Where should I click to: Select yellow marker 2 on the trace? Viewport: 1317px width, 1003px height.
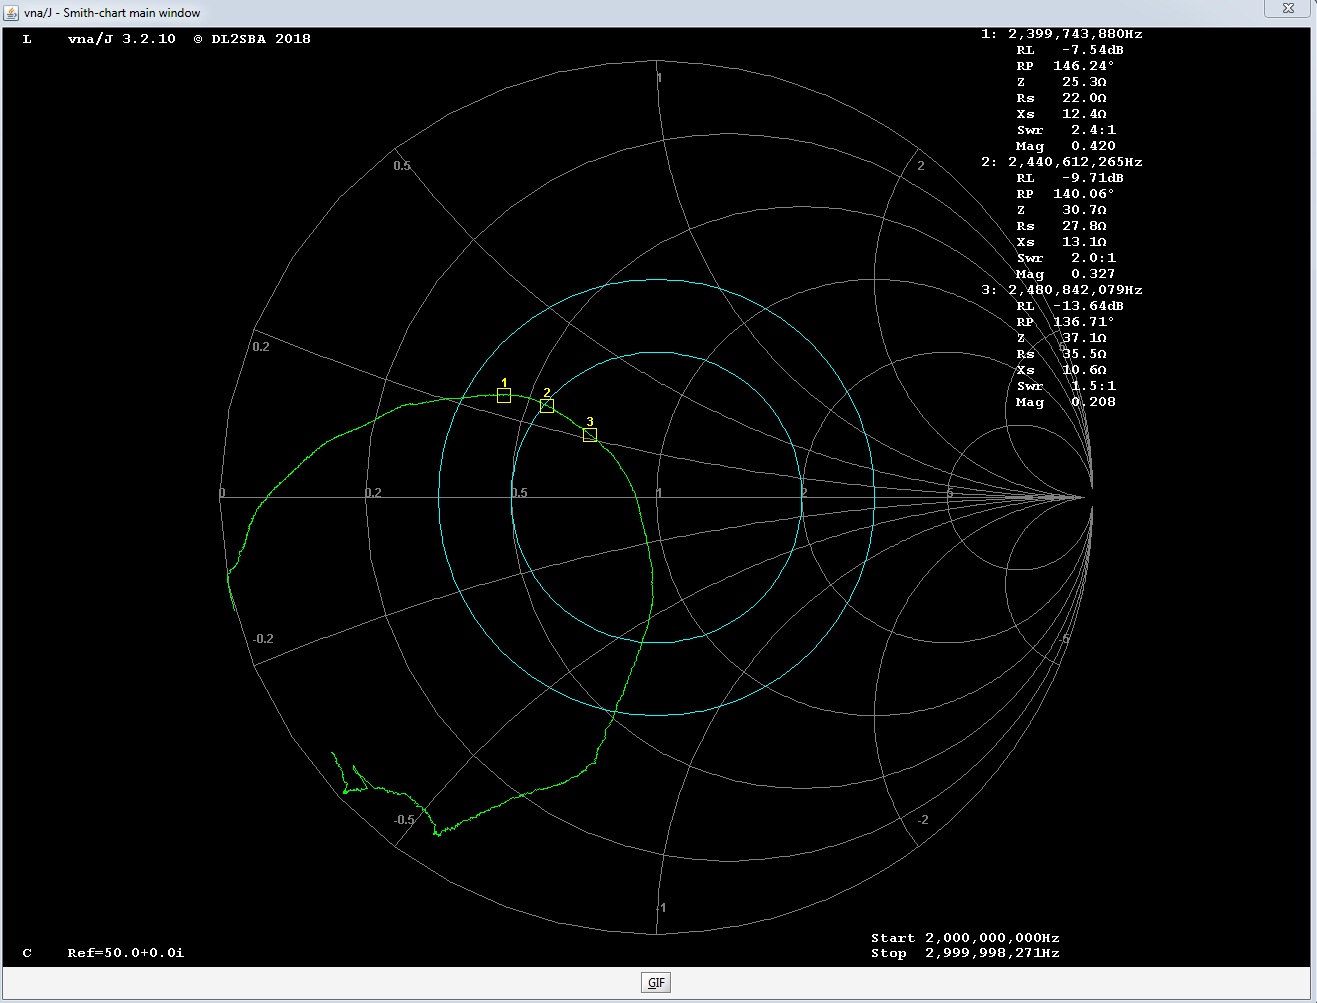point(547,405)
